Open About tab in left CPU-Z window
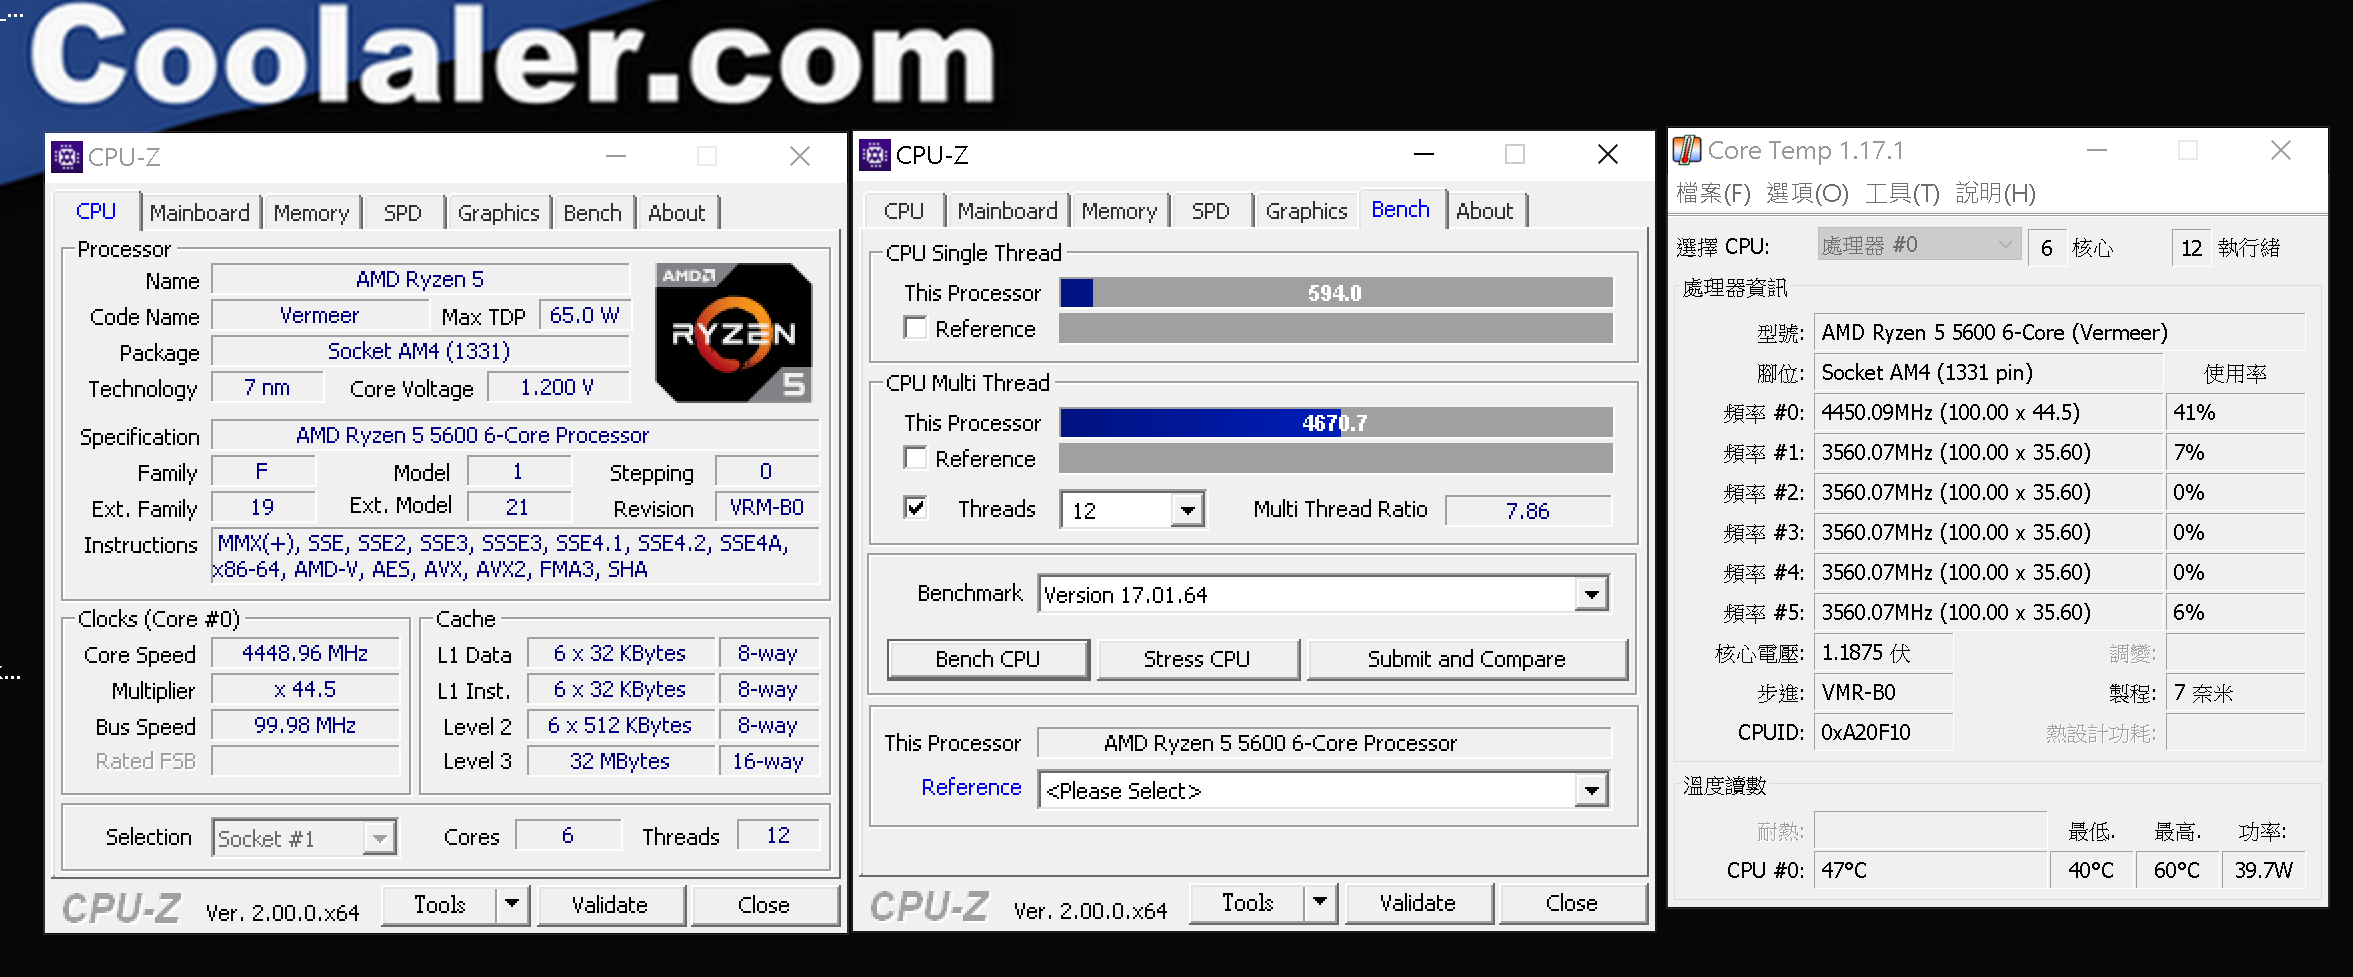This screenshot has width=2353, height=977. click(677, 213)
